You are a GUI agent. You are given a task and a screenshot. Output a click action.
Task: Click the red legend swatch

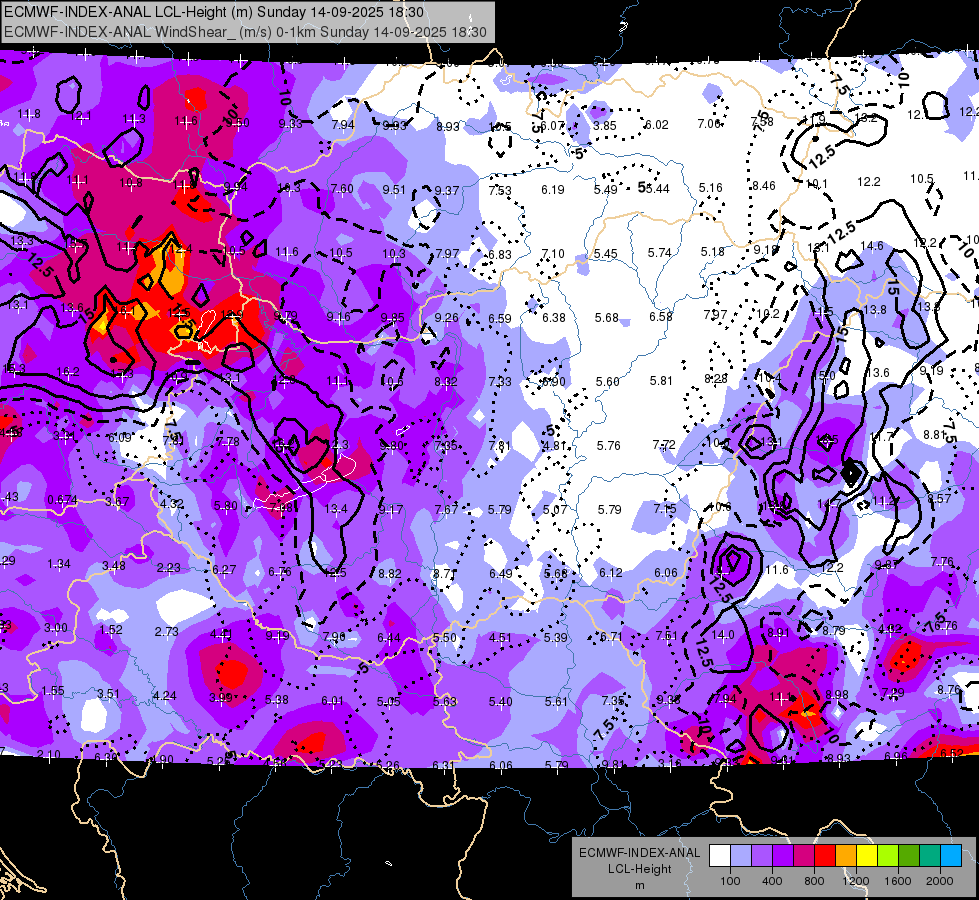point(825,856)
